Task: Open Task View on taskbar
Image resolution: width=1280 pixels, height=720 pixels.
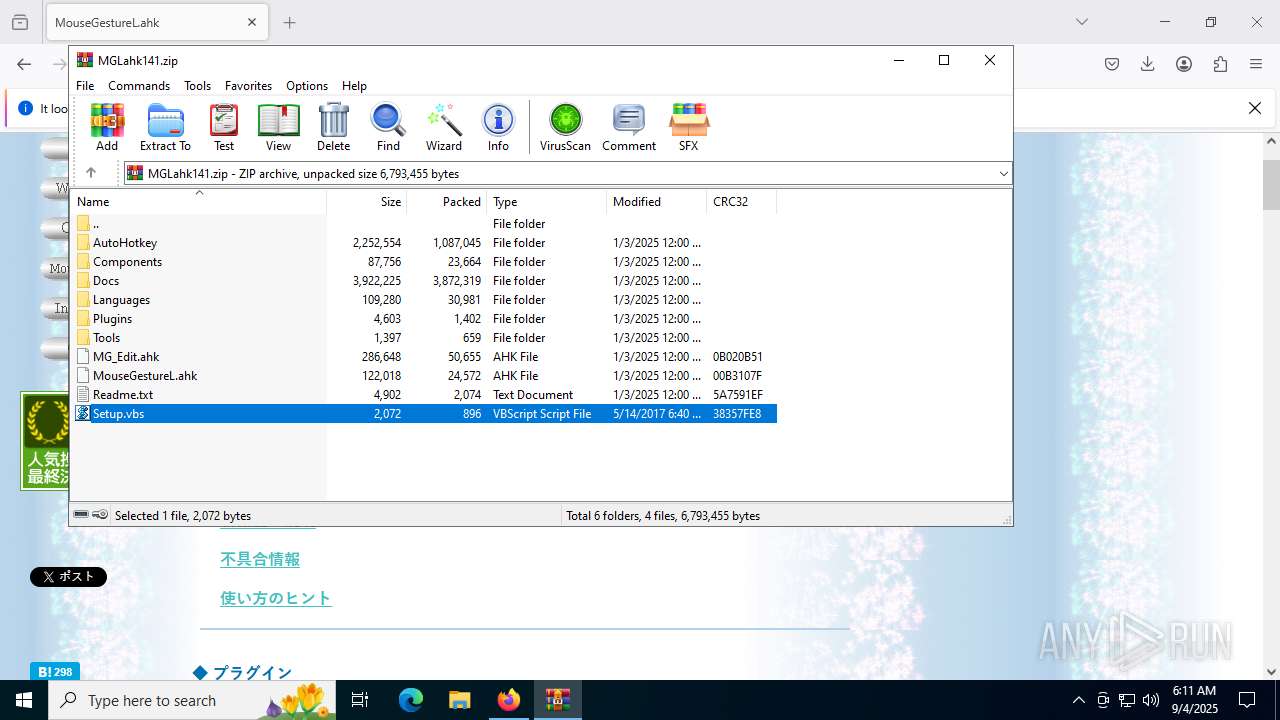Action: [360, 700]
